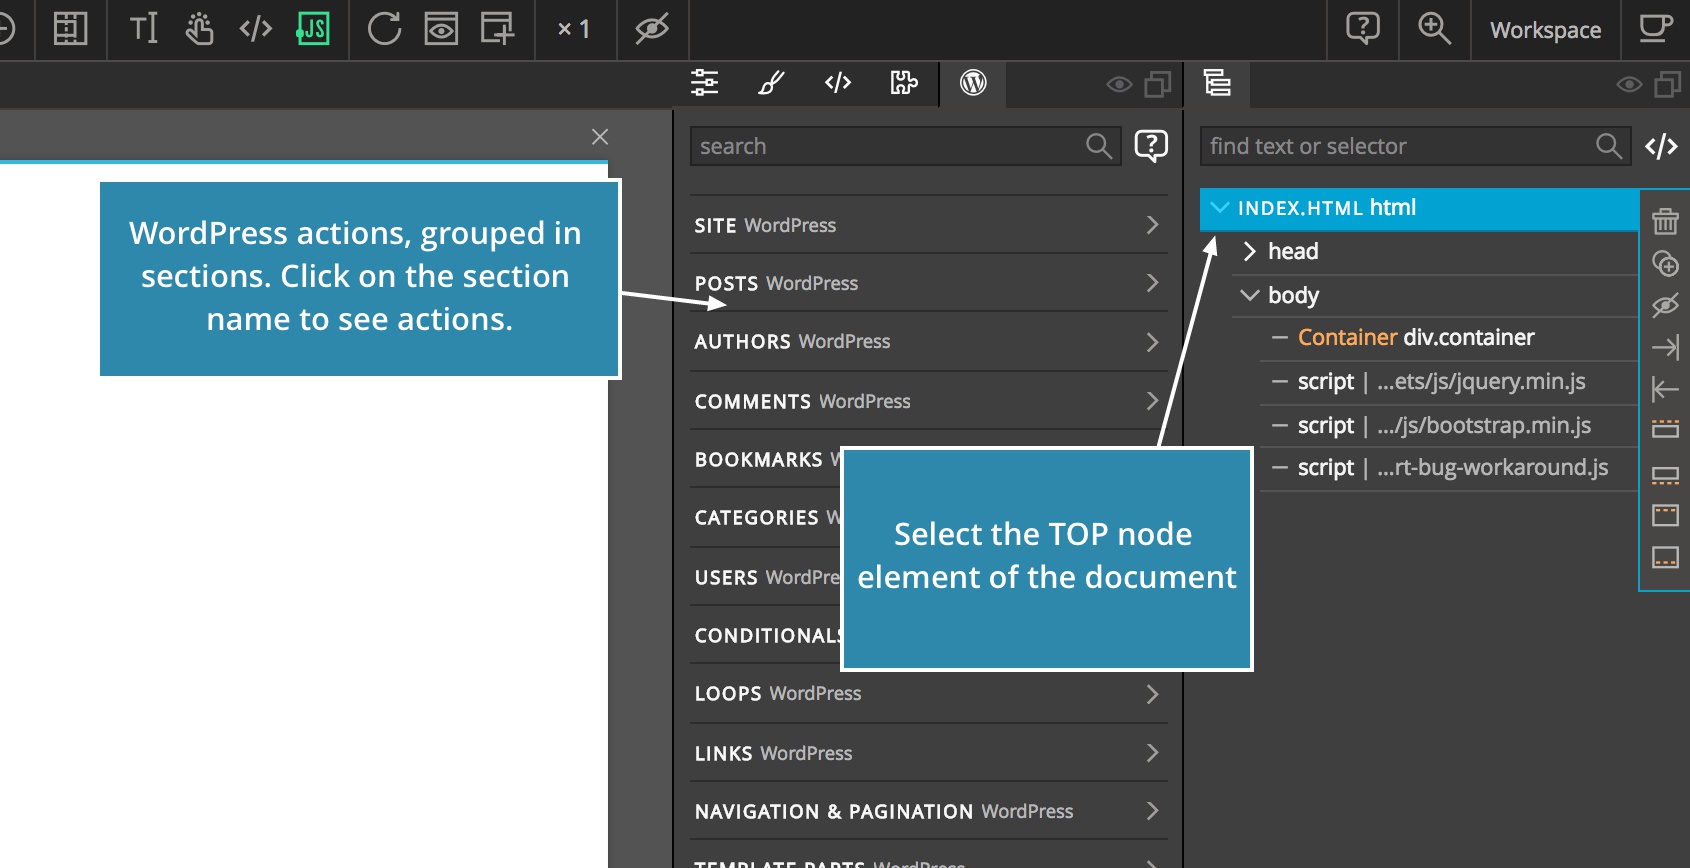Change the x1 zoom multiplier
This screenshot has height=868, width=1690.
[x=573, y=30]
